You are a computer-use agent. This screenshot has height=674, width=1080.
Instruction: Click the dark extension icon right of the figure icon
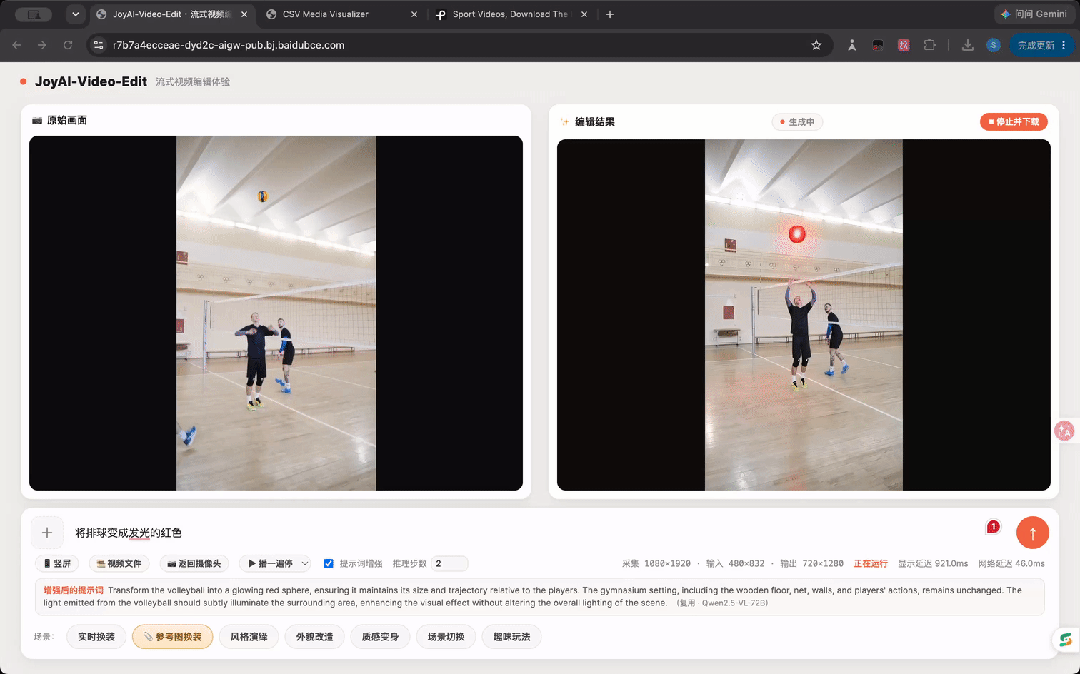pos(878,45)
